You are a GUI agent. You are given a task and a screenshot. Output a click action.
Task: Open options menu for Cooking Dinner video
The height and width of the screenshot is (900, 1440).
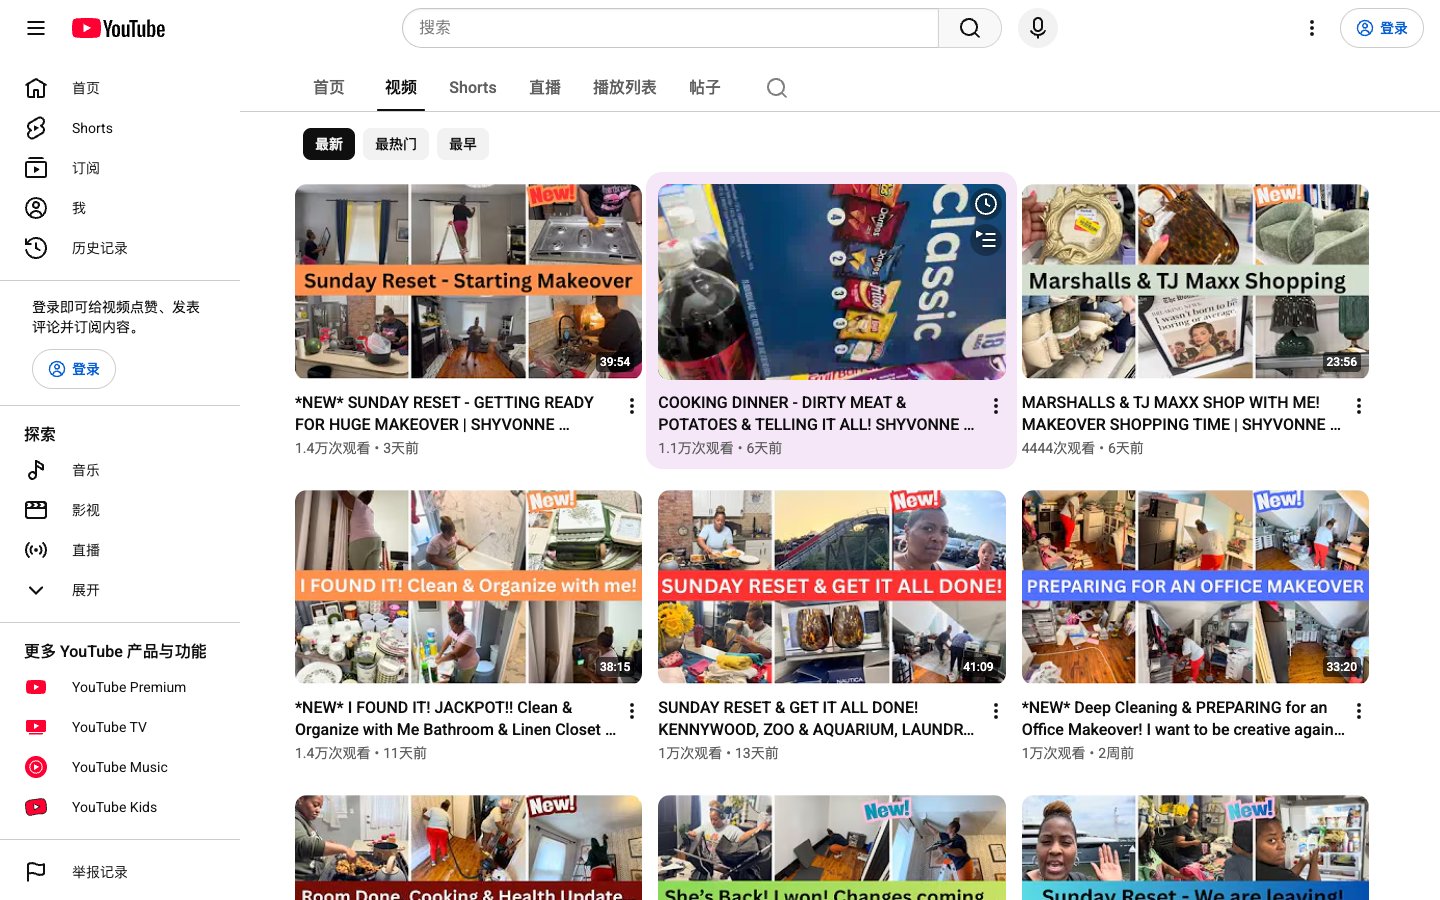[x=996, y=406]
